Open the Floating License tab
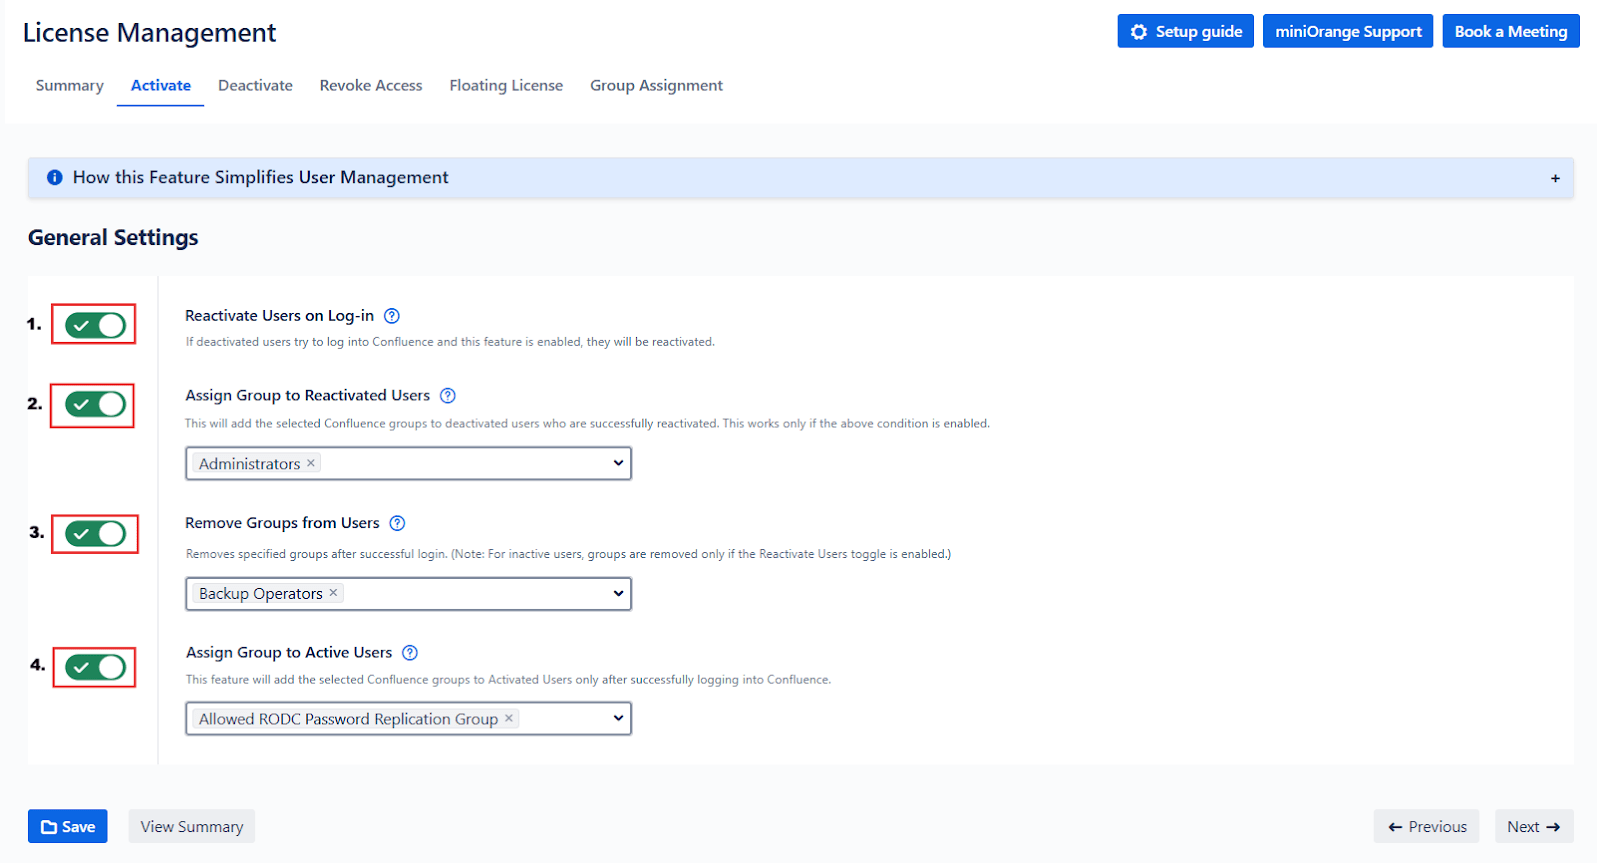The height and width of the screenshot is (863, 1600). click(506, 86)
